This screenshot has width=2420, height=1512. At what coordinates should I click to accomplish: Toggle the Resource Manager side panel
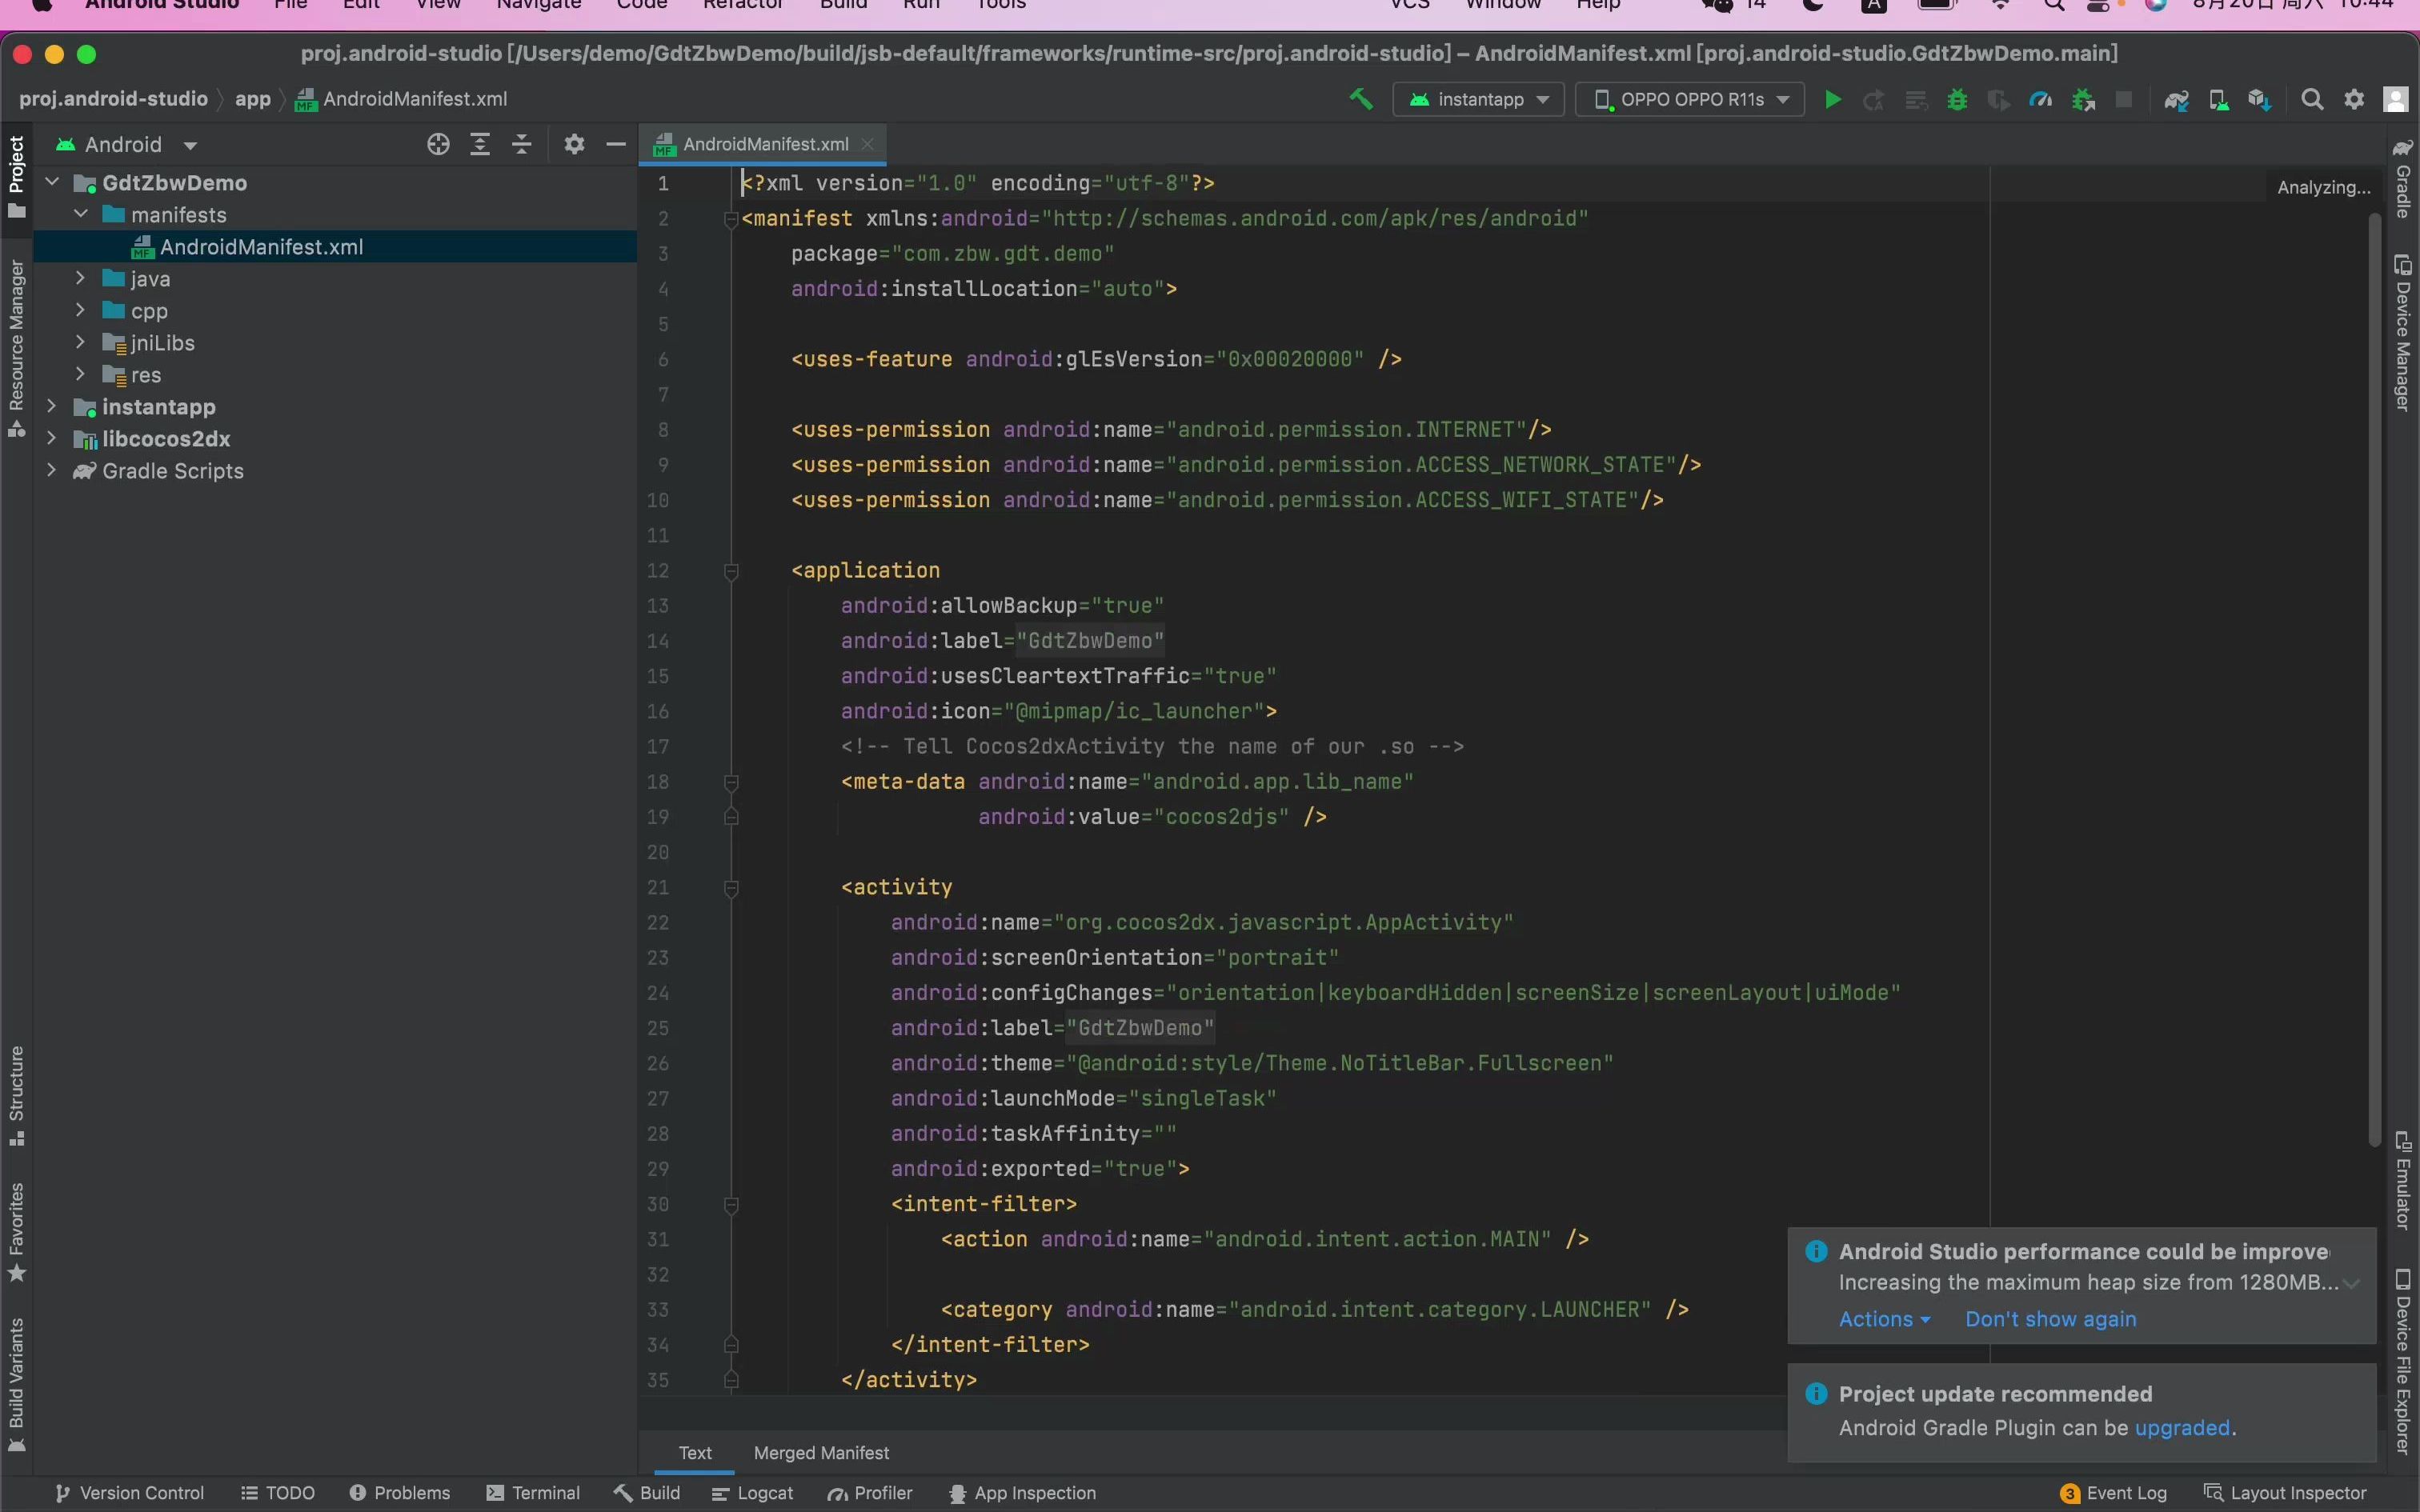(x=16, y=348)
